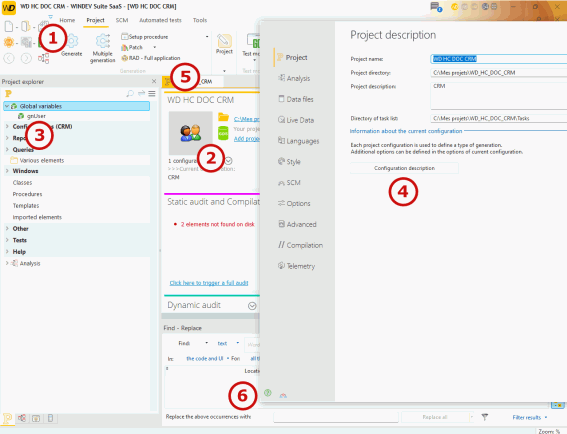This screenshot has height=434, width=567.
Task: Expand the Dynamic audit section chevron
Action: point(252,306)
